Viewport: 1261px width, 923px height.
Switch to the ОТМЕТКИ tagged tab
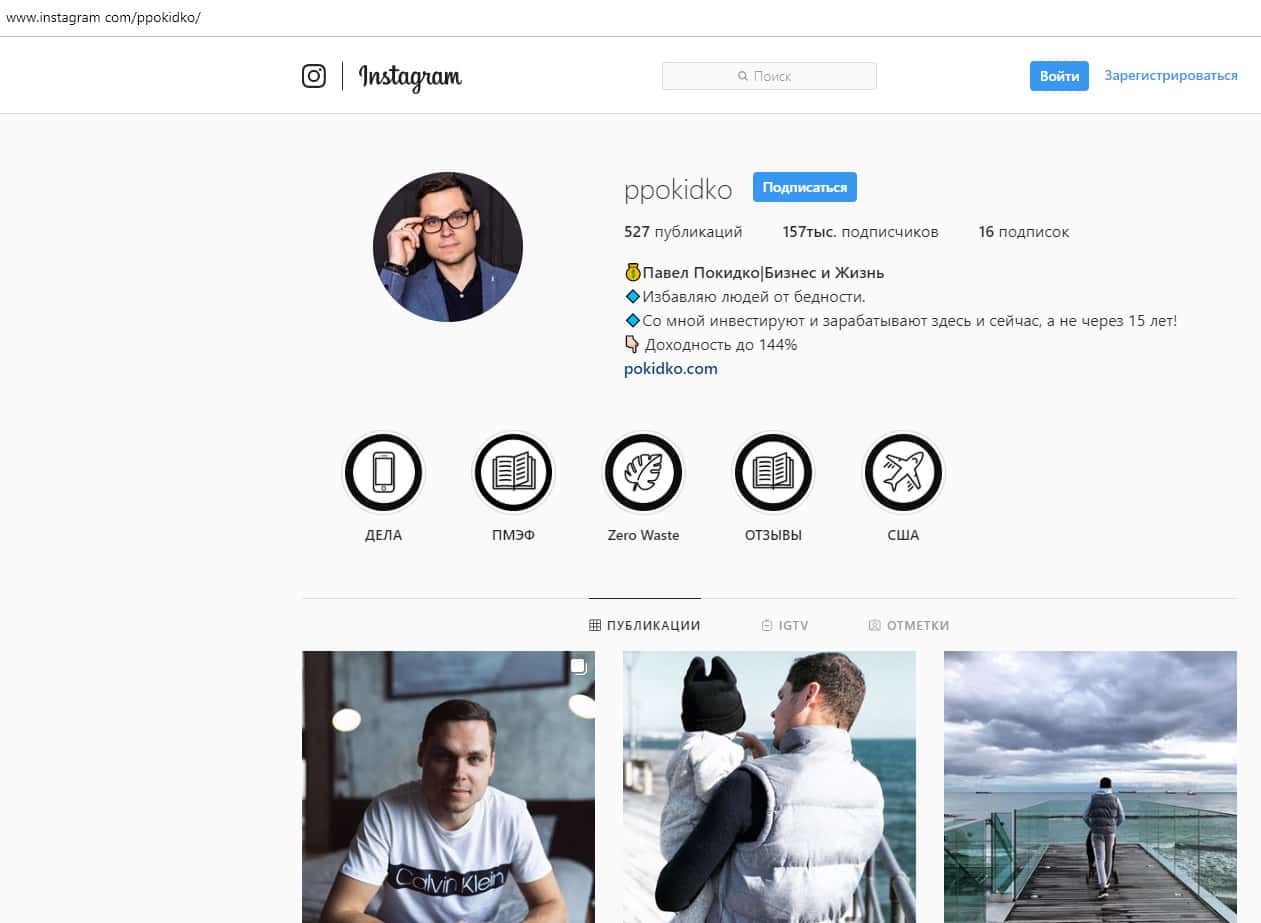click(909, 625)
